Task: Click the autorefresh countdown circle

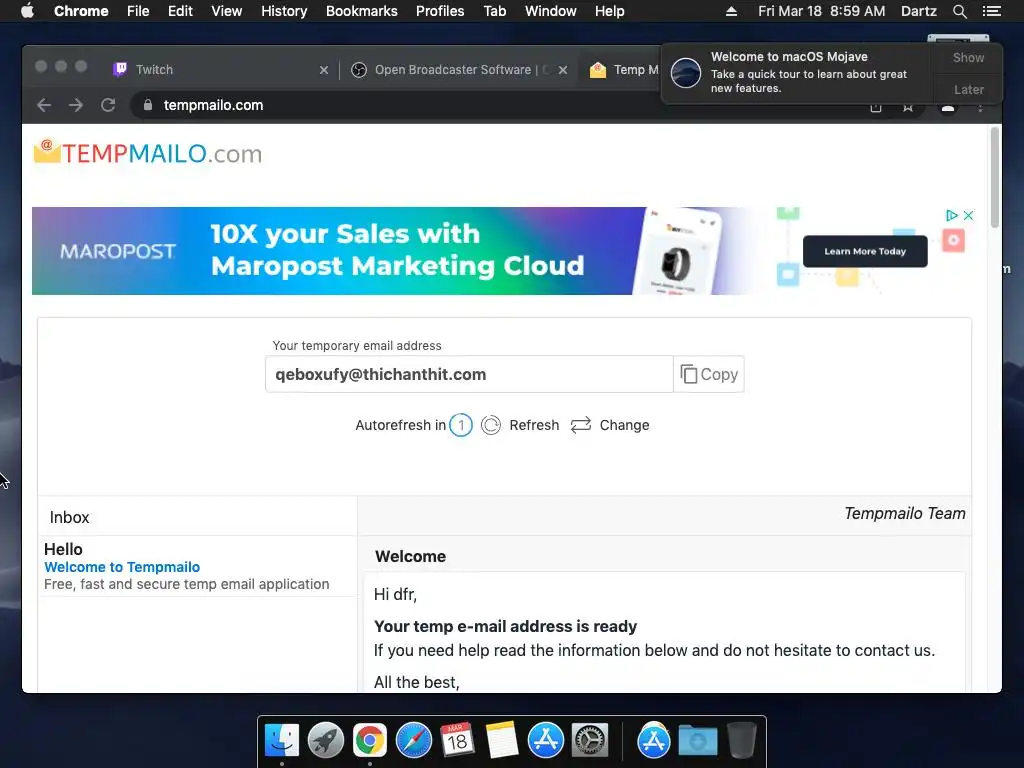Action: coord(461,425)
